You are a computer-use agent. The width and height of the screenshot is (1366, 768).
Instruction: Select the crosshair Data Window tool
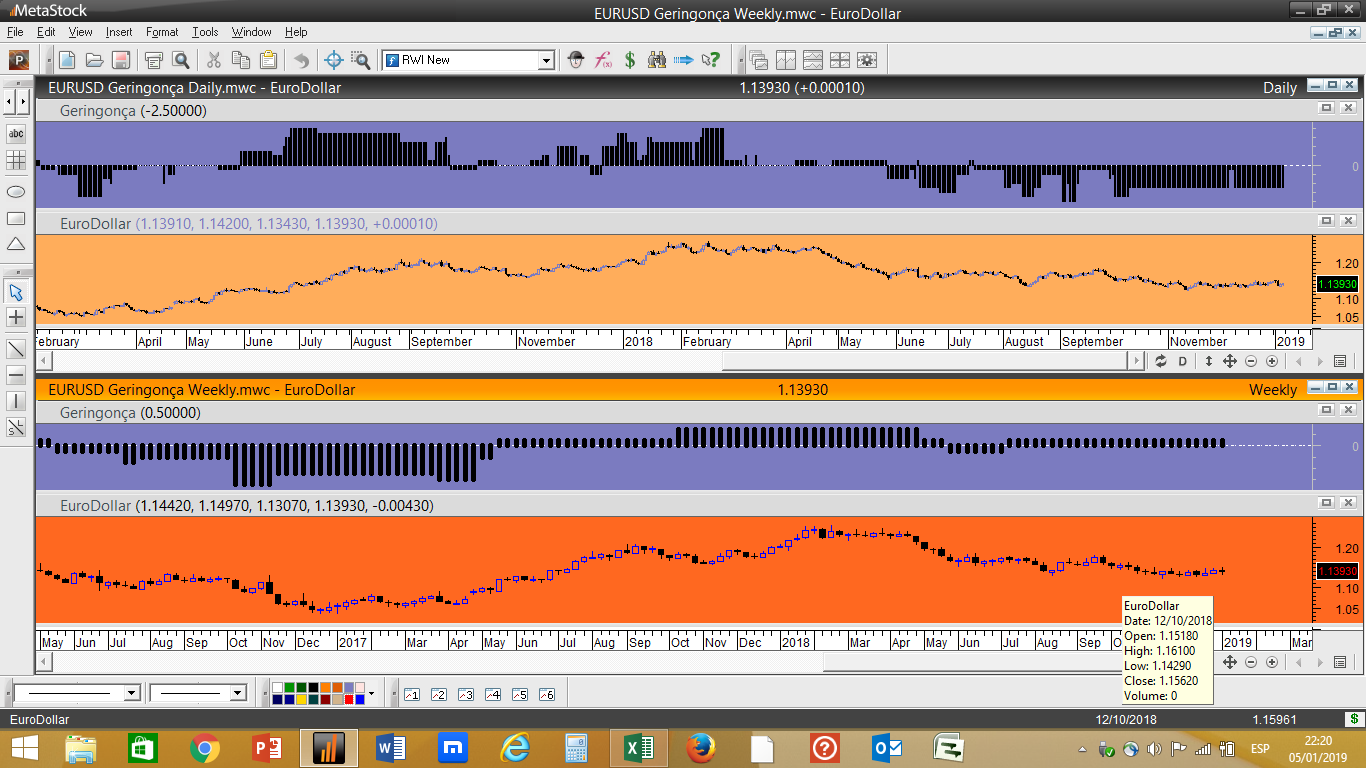pyautogui.click(x=334, y=60)
